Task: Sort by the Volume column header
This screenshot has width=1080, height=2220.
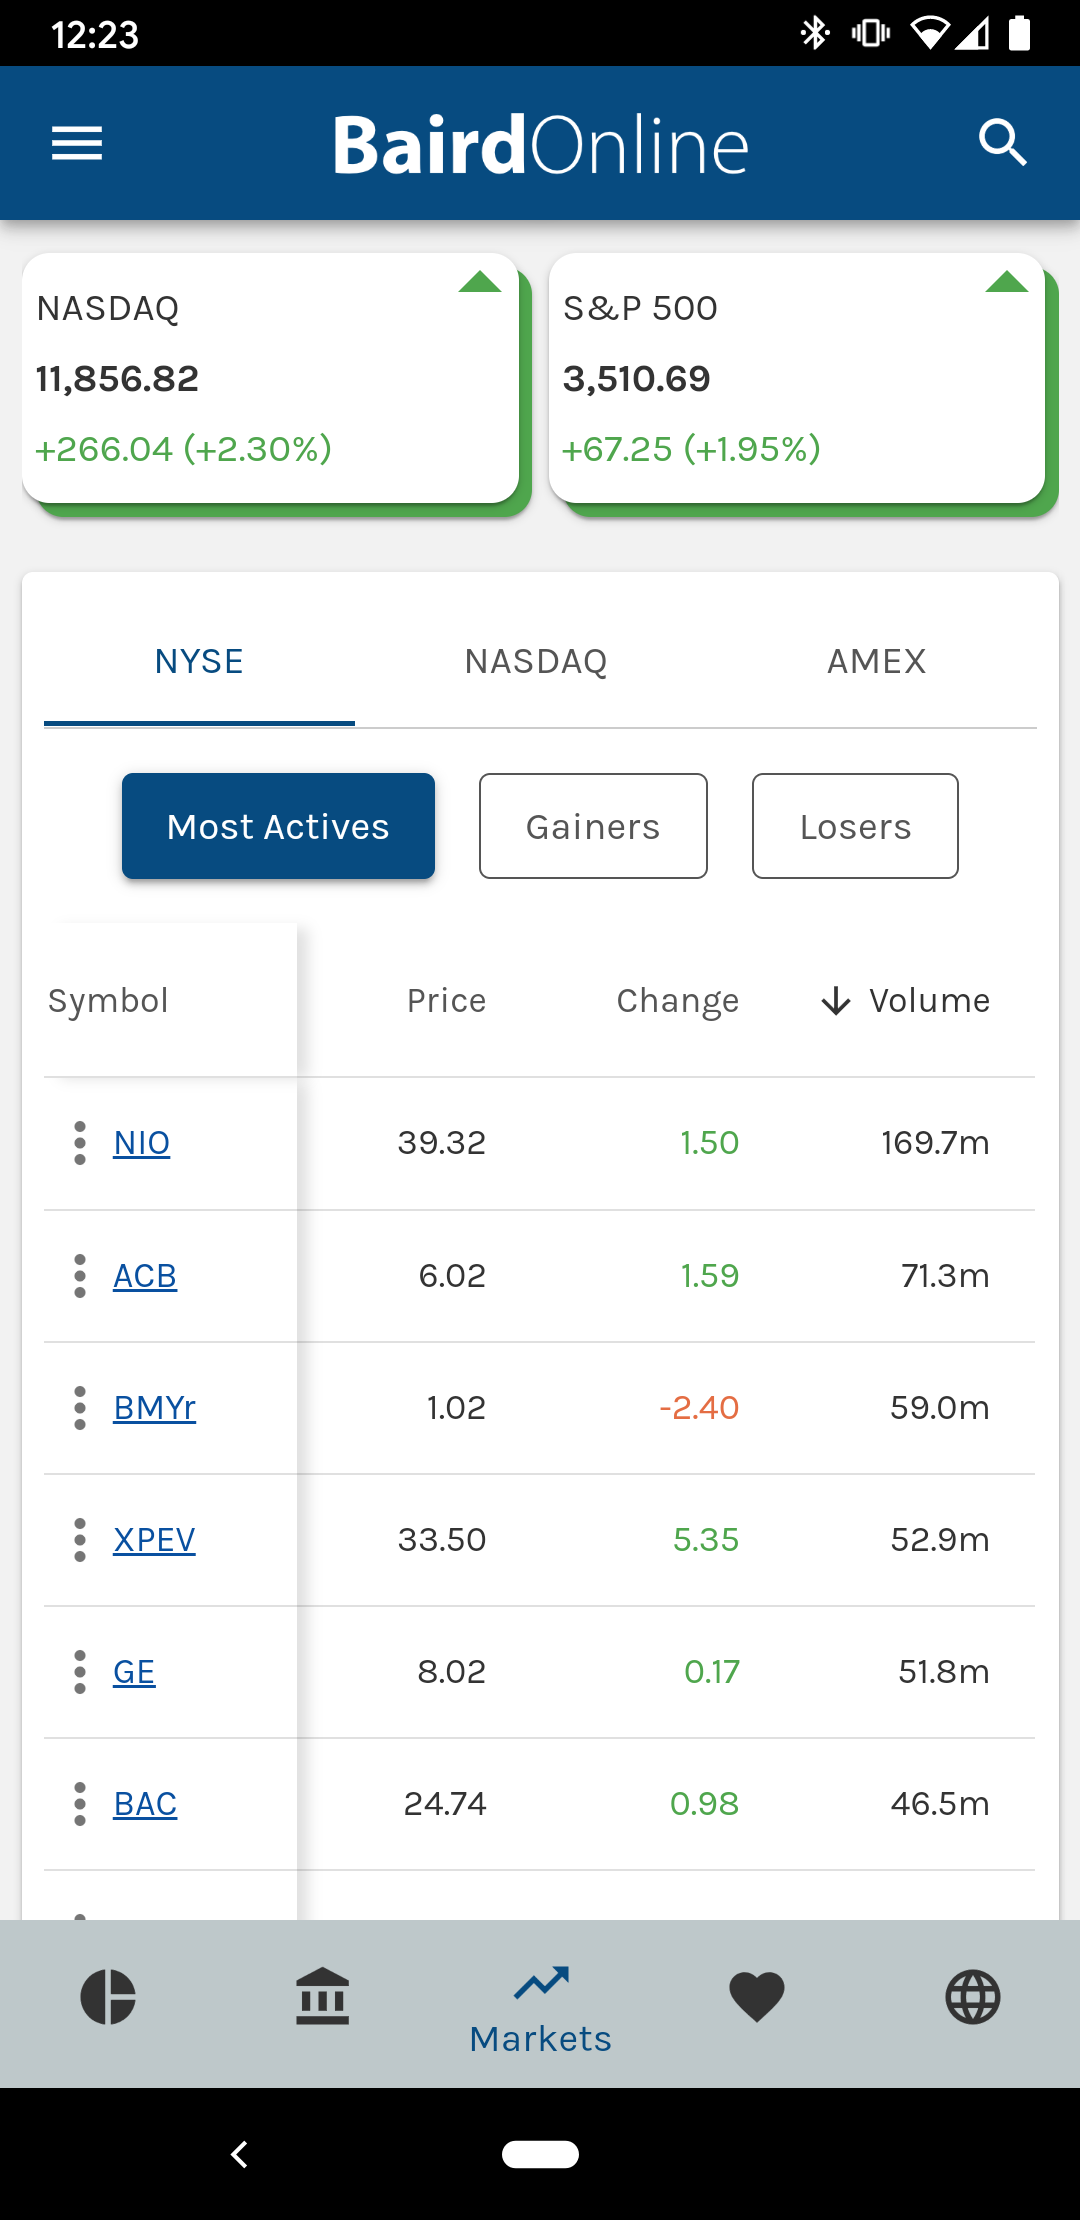Action: pos(930,1001)
